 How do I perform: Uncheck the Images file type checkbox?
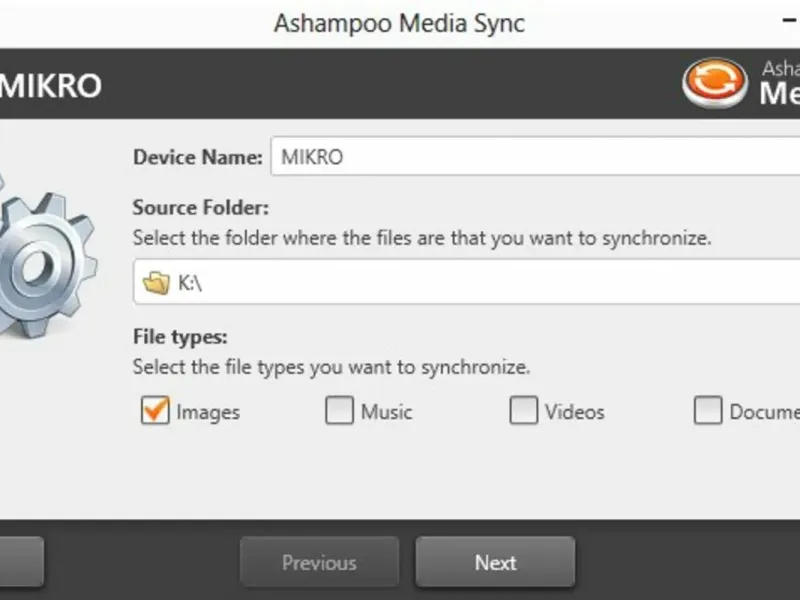coord(155,411)
